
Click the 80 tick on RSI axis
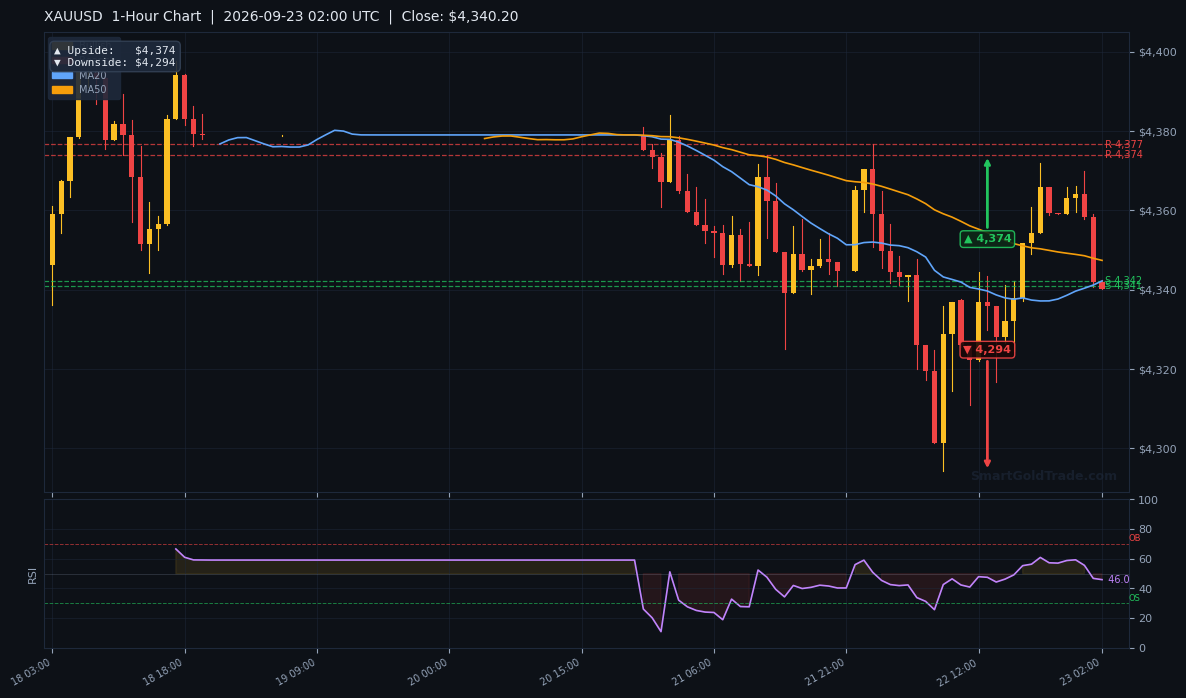tap(1145, 530)
